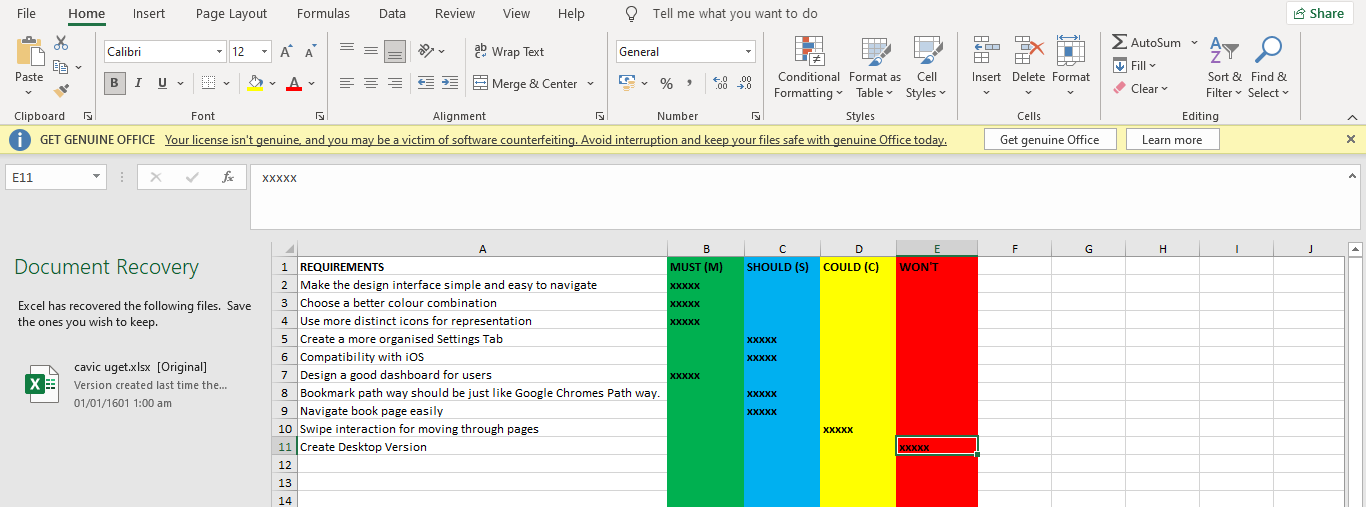
Task: Open Conditional Formatting menu
Action: [808, 68]
